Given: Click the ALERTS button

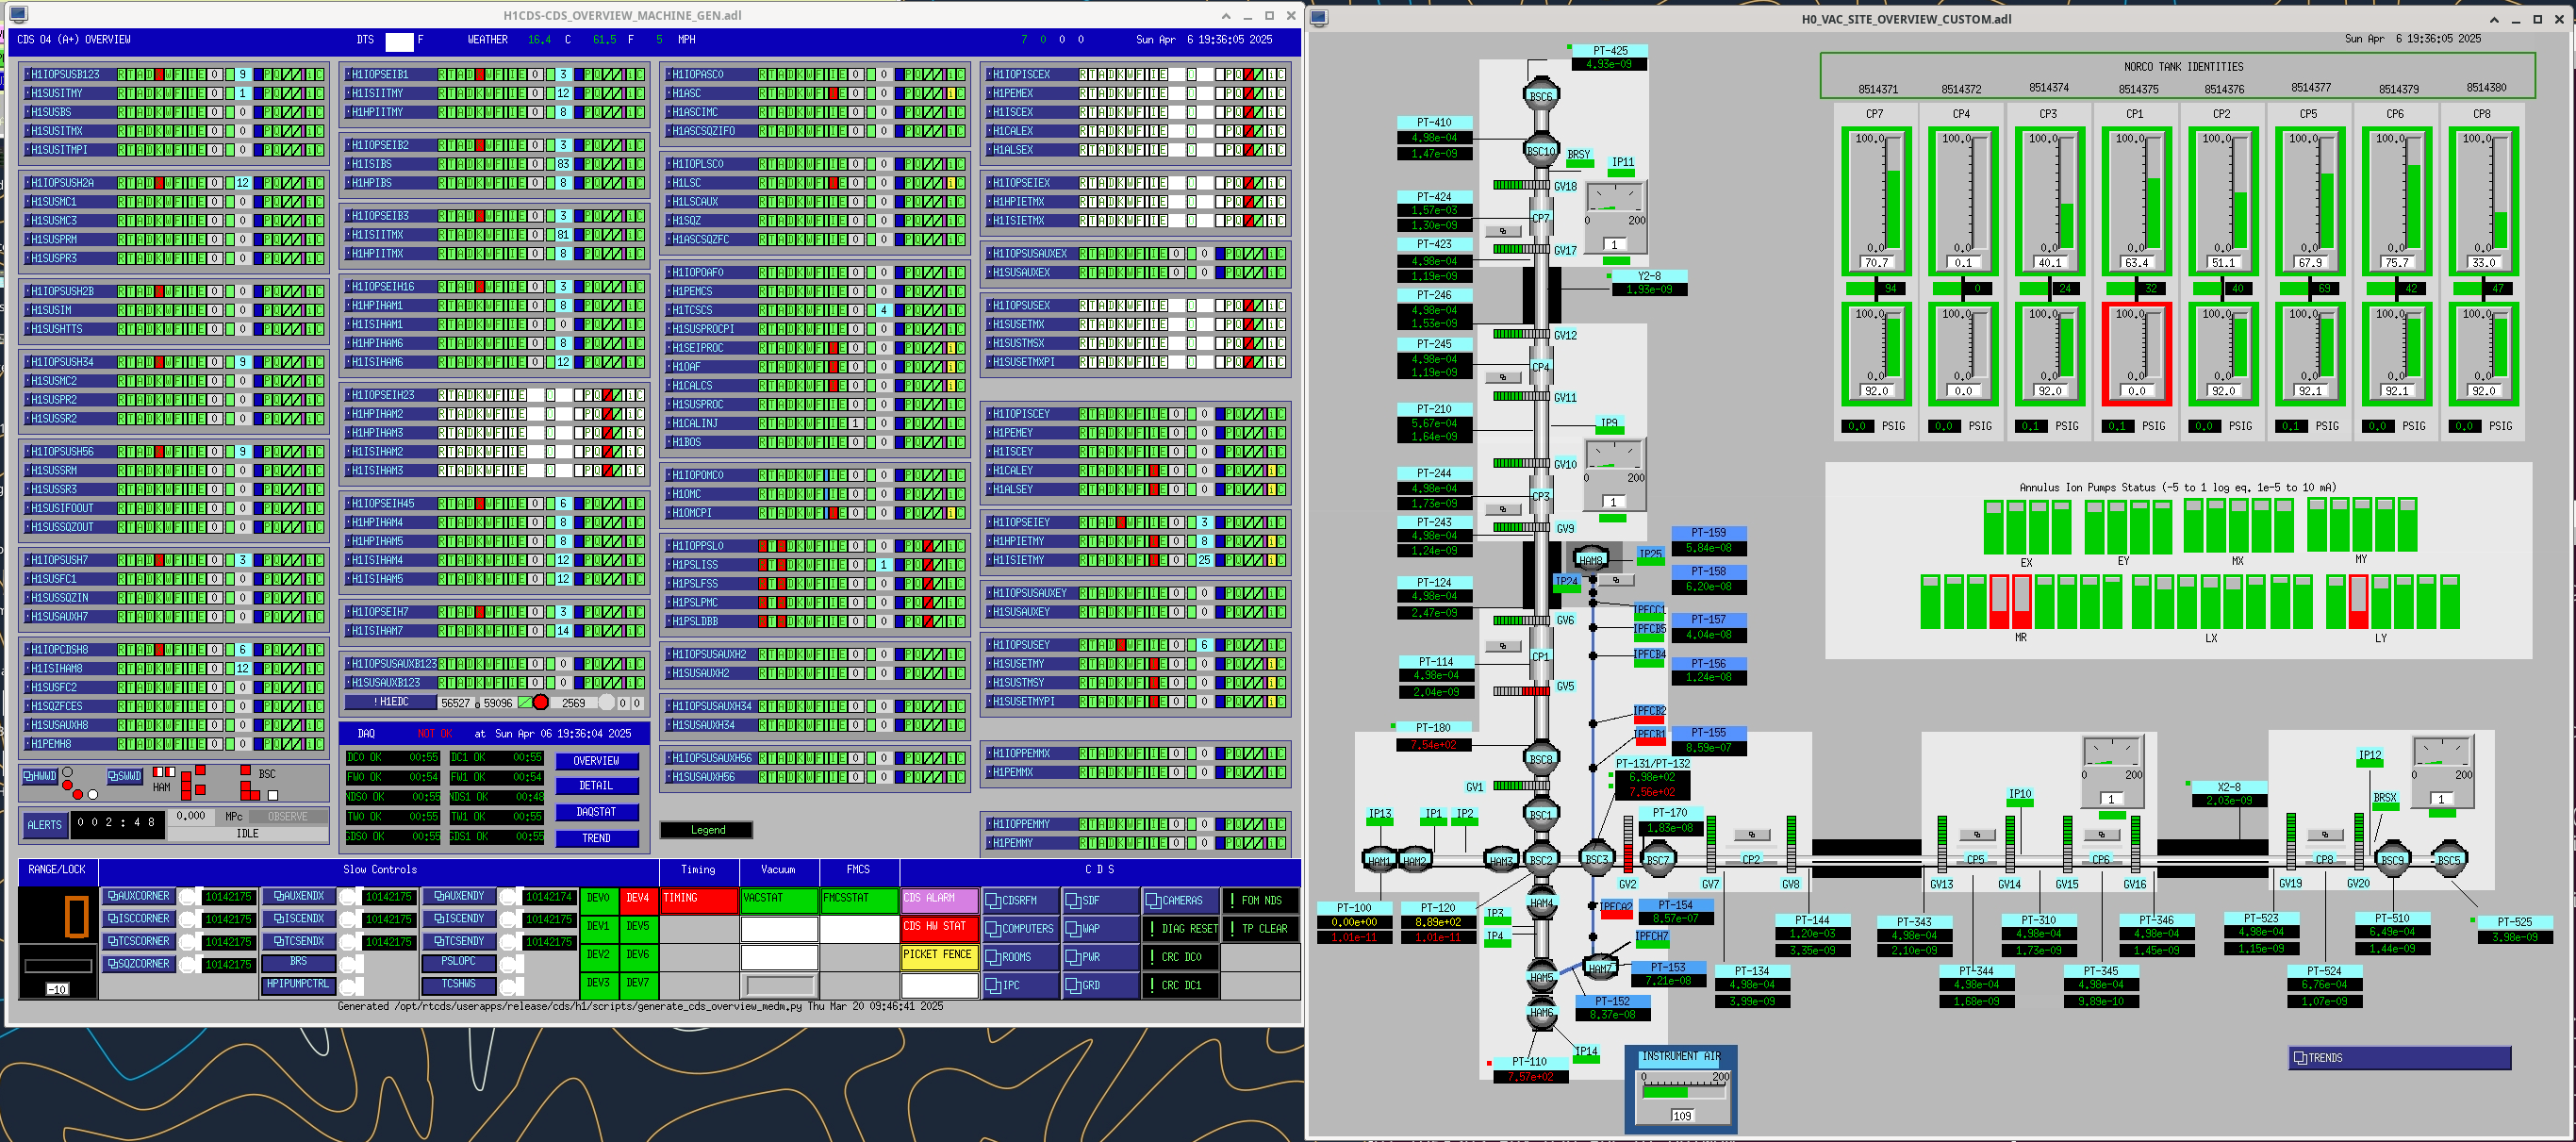Looking at the screenshot, I should pyautogui.click(x=44, y=825).
